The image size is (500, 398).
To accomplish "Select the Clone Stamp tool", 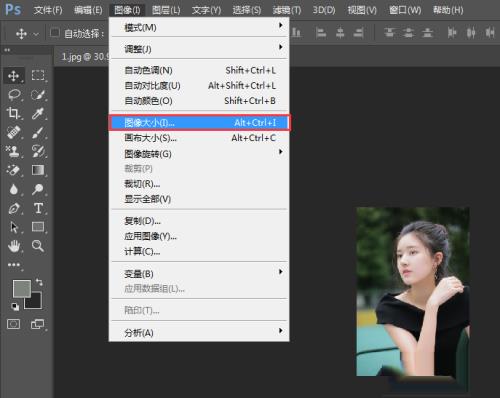I will click(14, 151).
